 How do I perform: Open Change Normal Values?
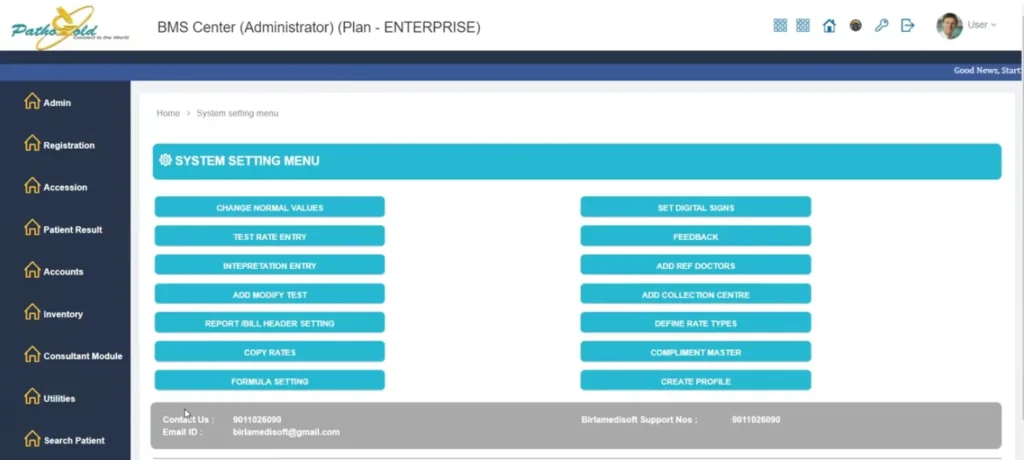[x=270, y=207]
